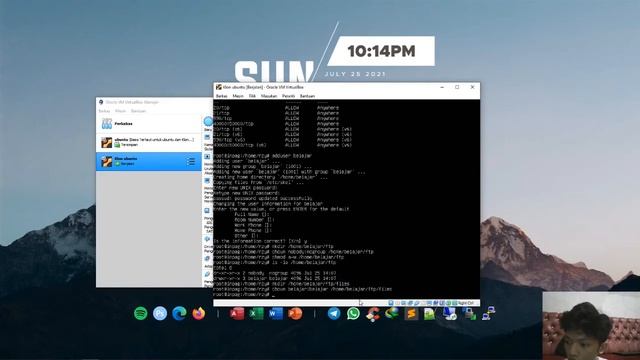
Task: Launch Spotify from the dock
Action: 140,313
